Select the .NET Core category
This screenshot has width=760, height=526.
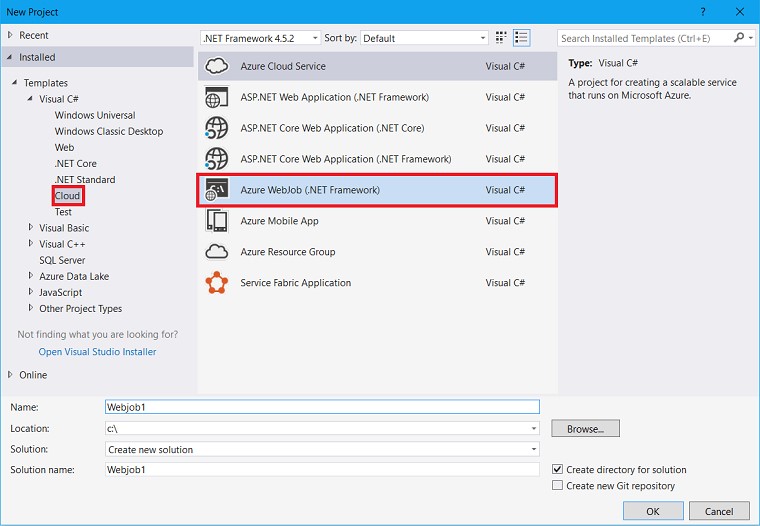pos(76,164)
